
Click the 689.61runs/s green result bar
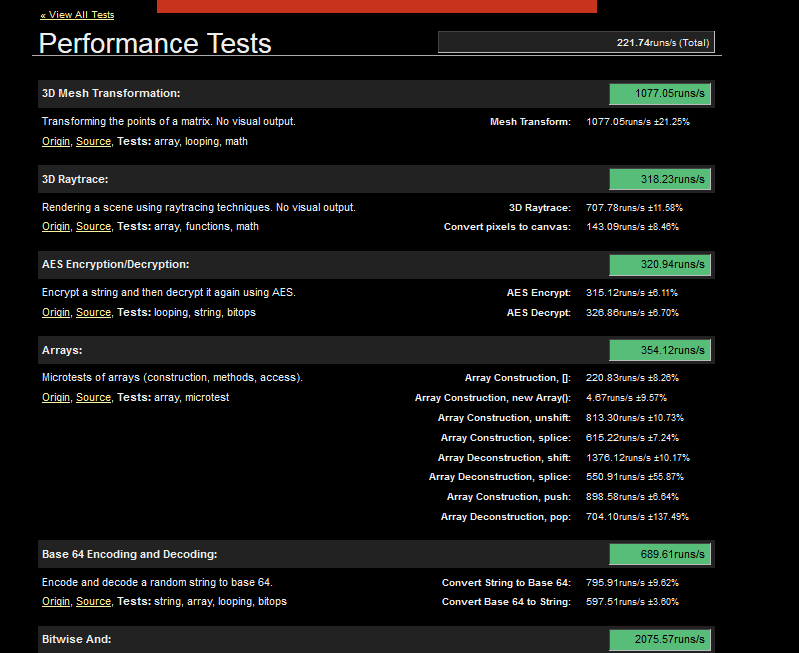[660, 554]
